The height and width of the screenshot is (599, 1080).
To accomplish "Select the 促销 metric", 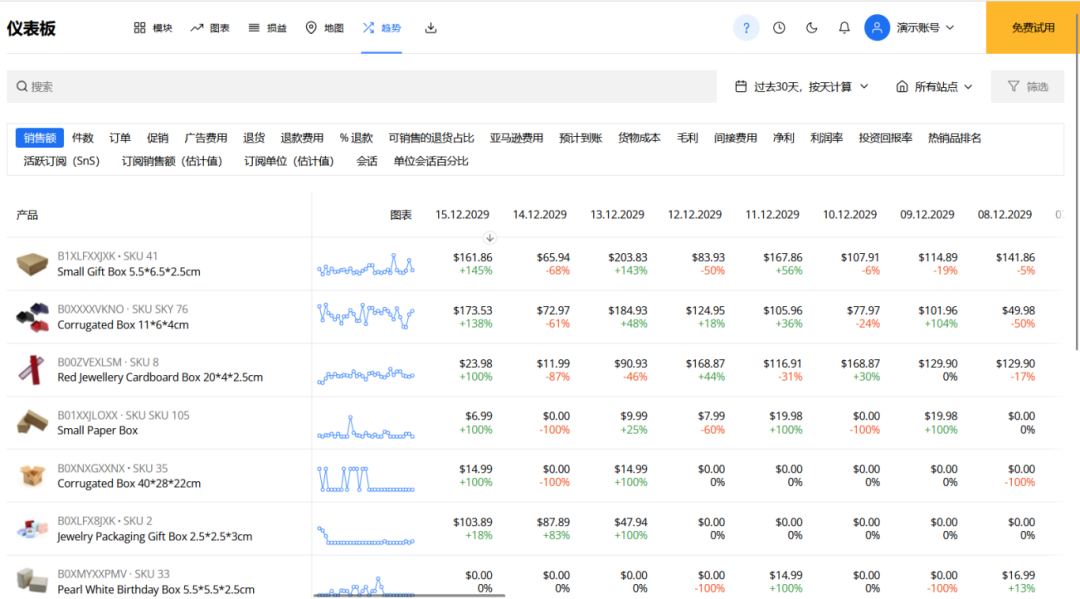I will (x=158, y=138).
